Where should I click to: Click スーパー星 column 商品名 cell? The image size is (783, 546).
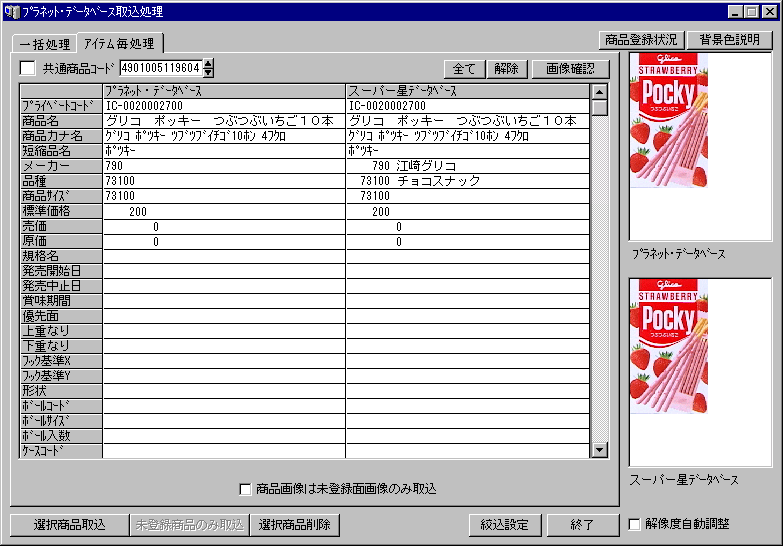467,121
